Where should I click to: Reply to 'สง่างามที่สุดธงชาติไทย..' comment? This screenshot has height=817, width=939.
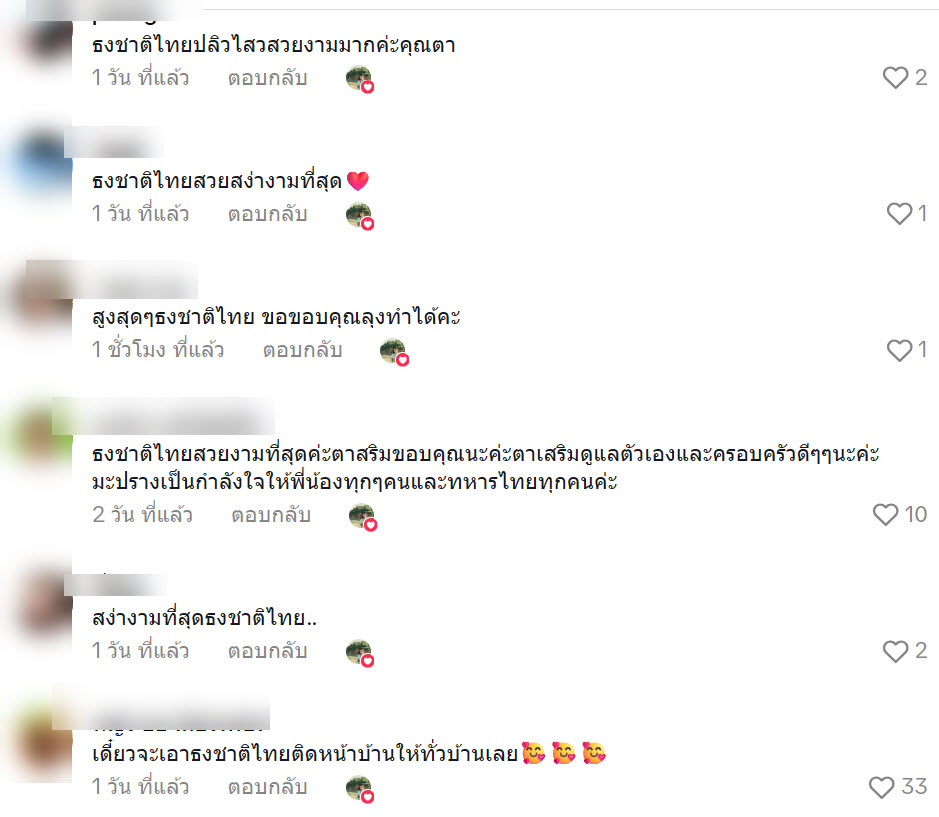tap(267, 651)
